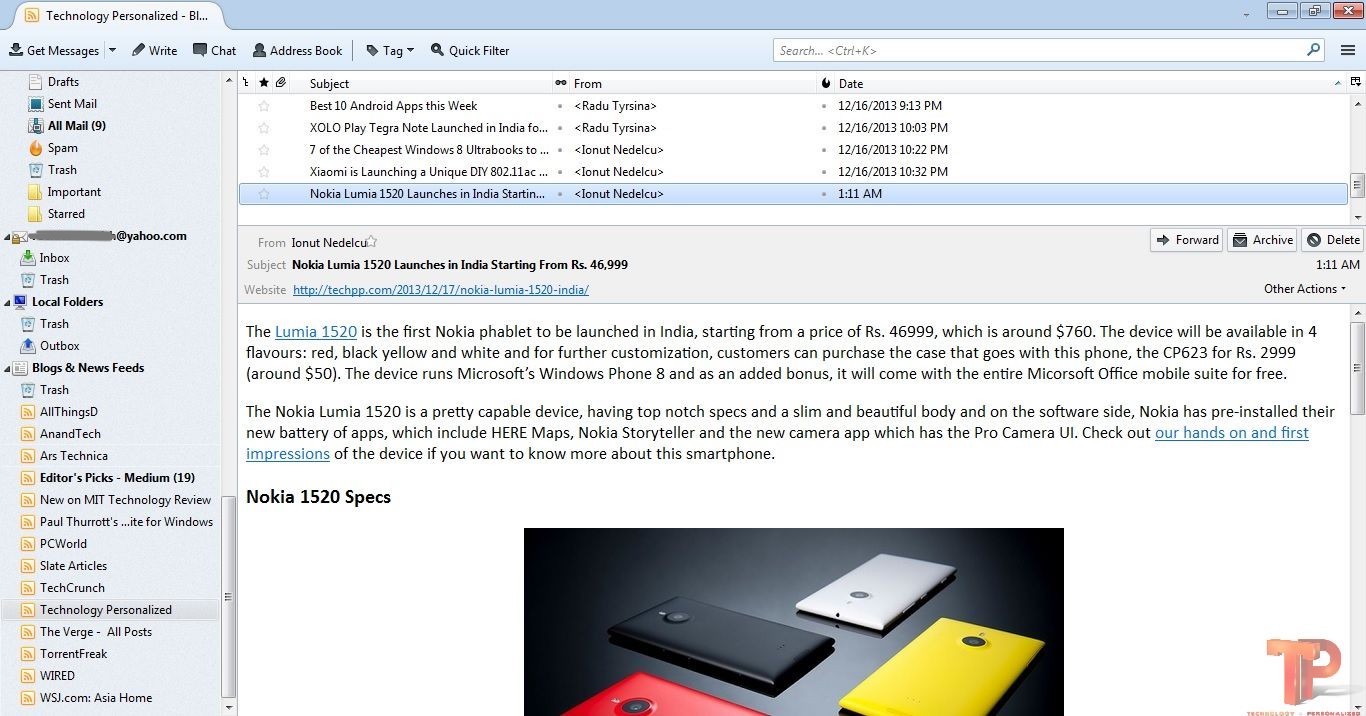
Task: Select the TechCrunch feed
Action: (72, 587)
